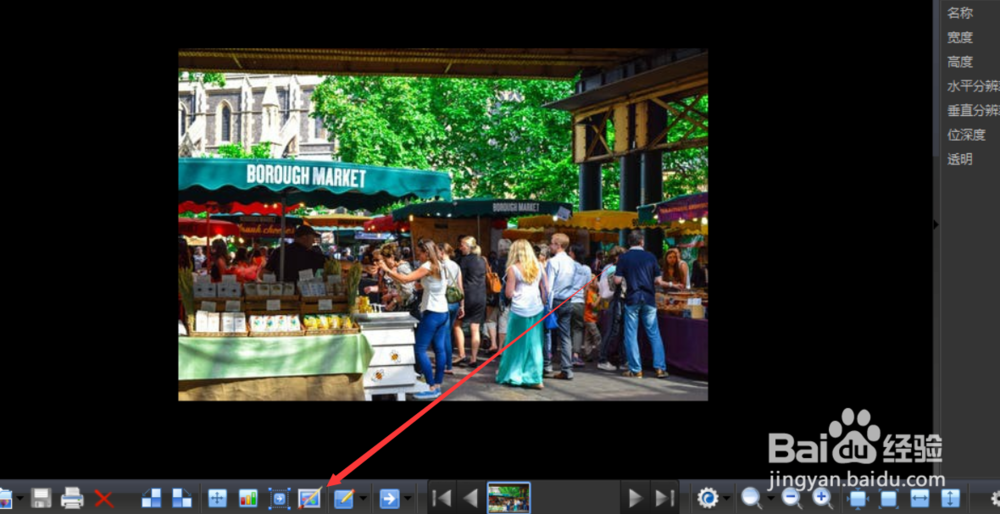Click the blue right-arrow export icon
1000x514 pixels.
[x=389, y=498]
